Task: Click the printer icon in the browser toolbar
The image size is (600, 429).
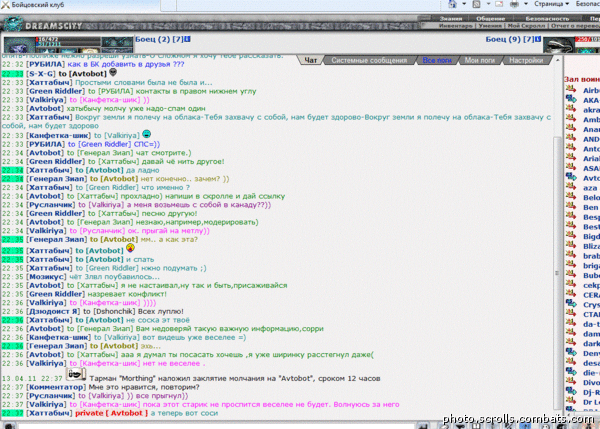Action: pos(515,4)
